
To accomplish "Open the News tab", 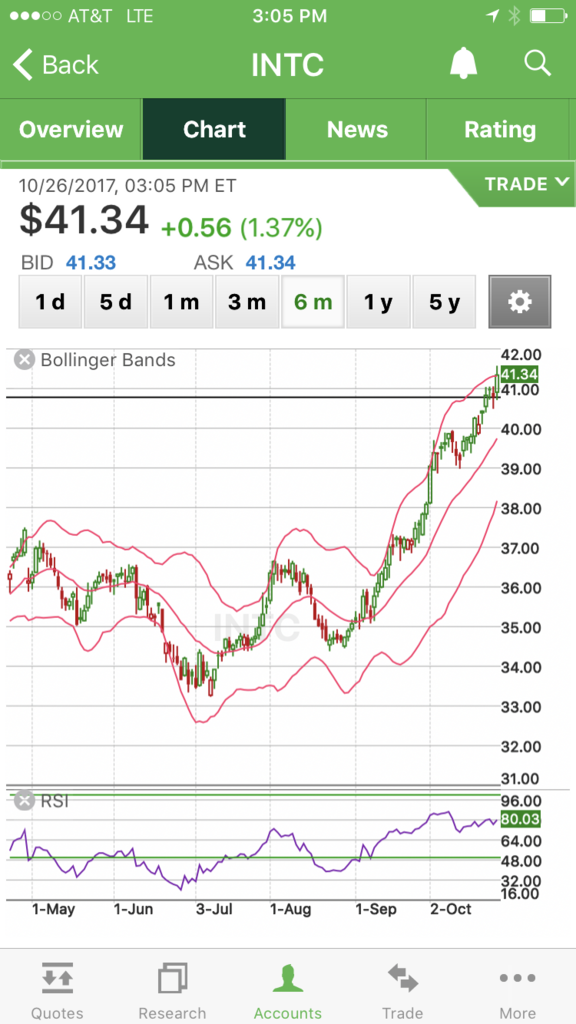I will point(357,129).
